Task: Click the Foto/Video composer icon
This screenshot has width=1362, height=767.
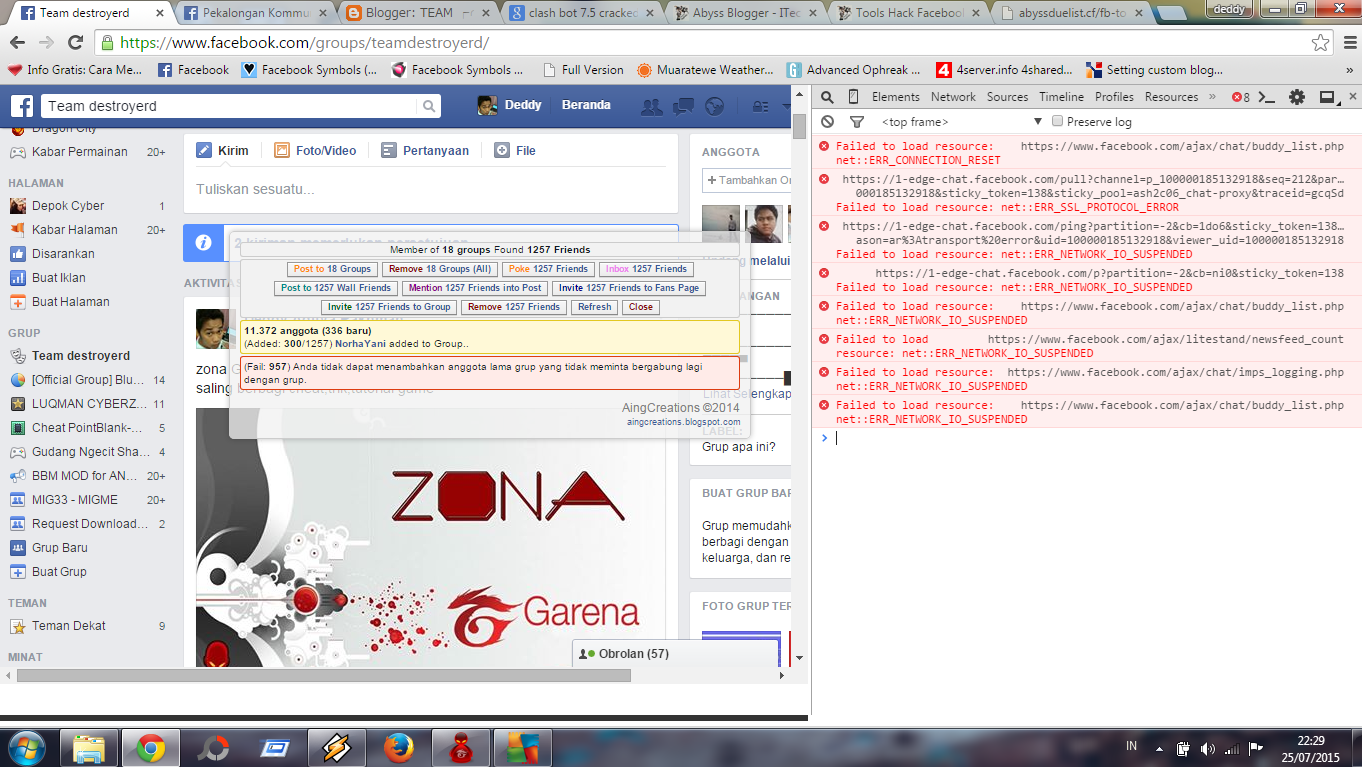Action: (282, 151)
